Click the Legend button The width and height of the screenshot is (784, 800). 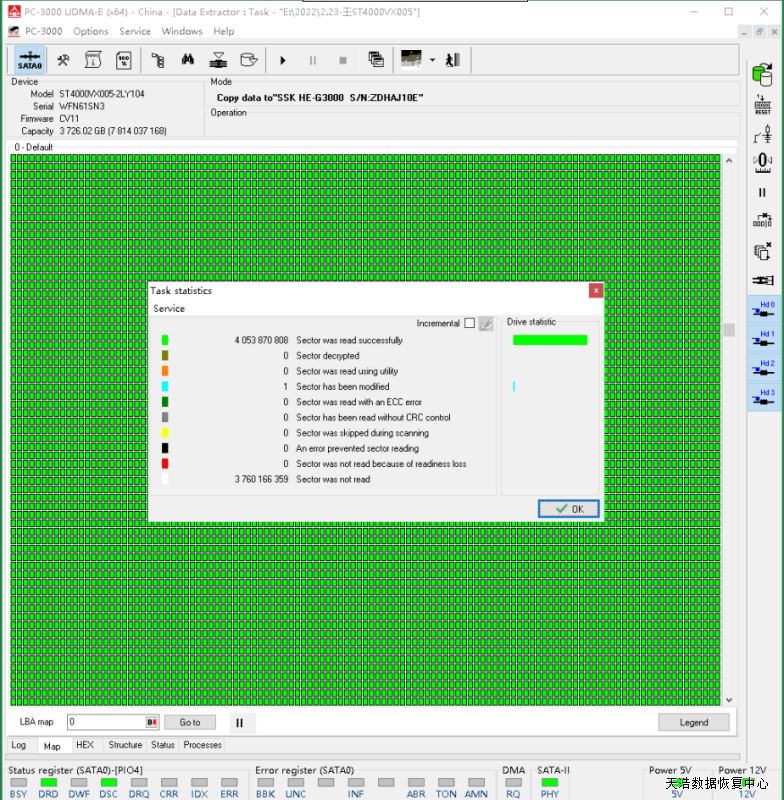coord(693,722)
